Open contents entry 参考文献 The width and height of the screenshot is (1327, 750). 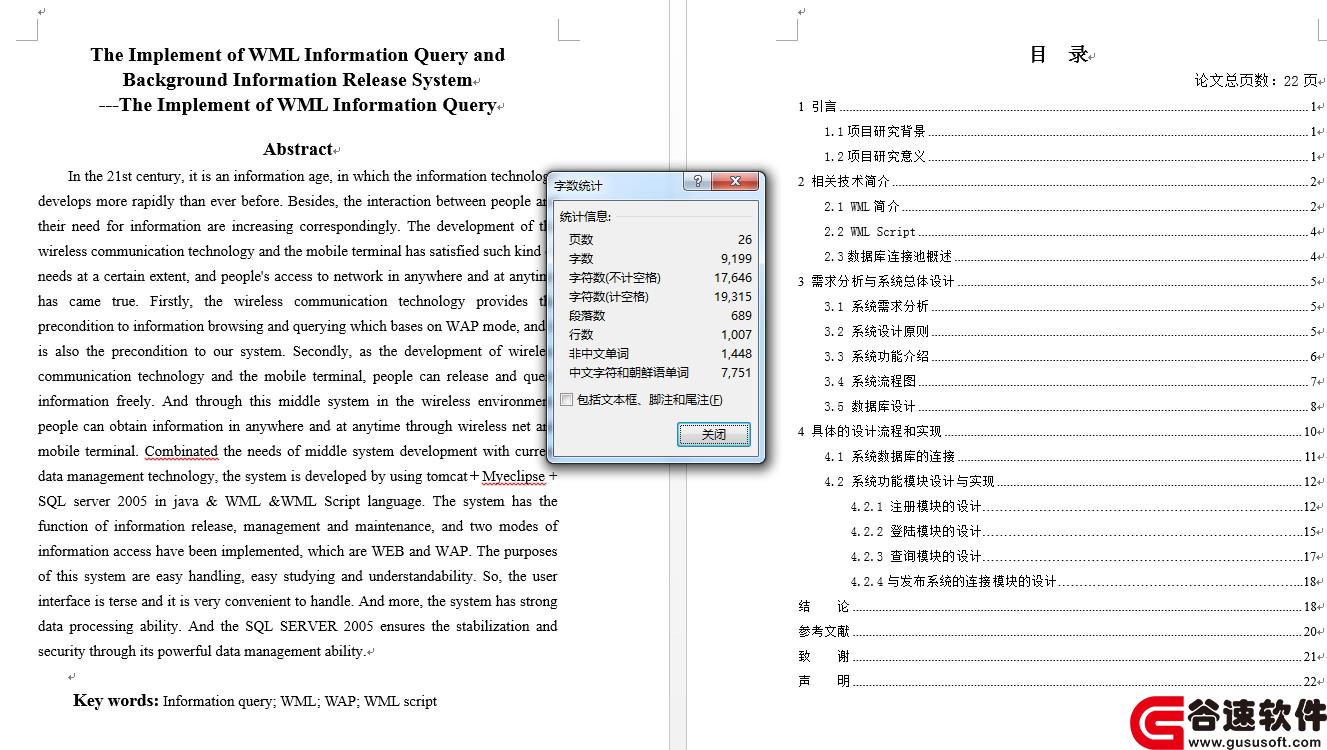1058,631
